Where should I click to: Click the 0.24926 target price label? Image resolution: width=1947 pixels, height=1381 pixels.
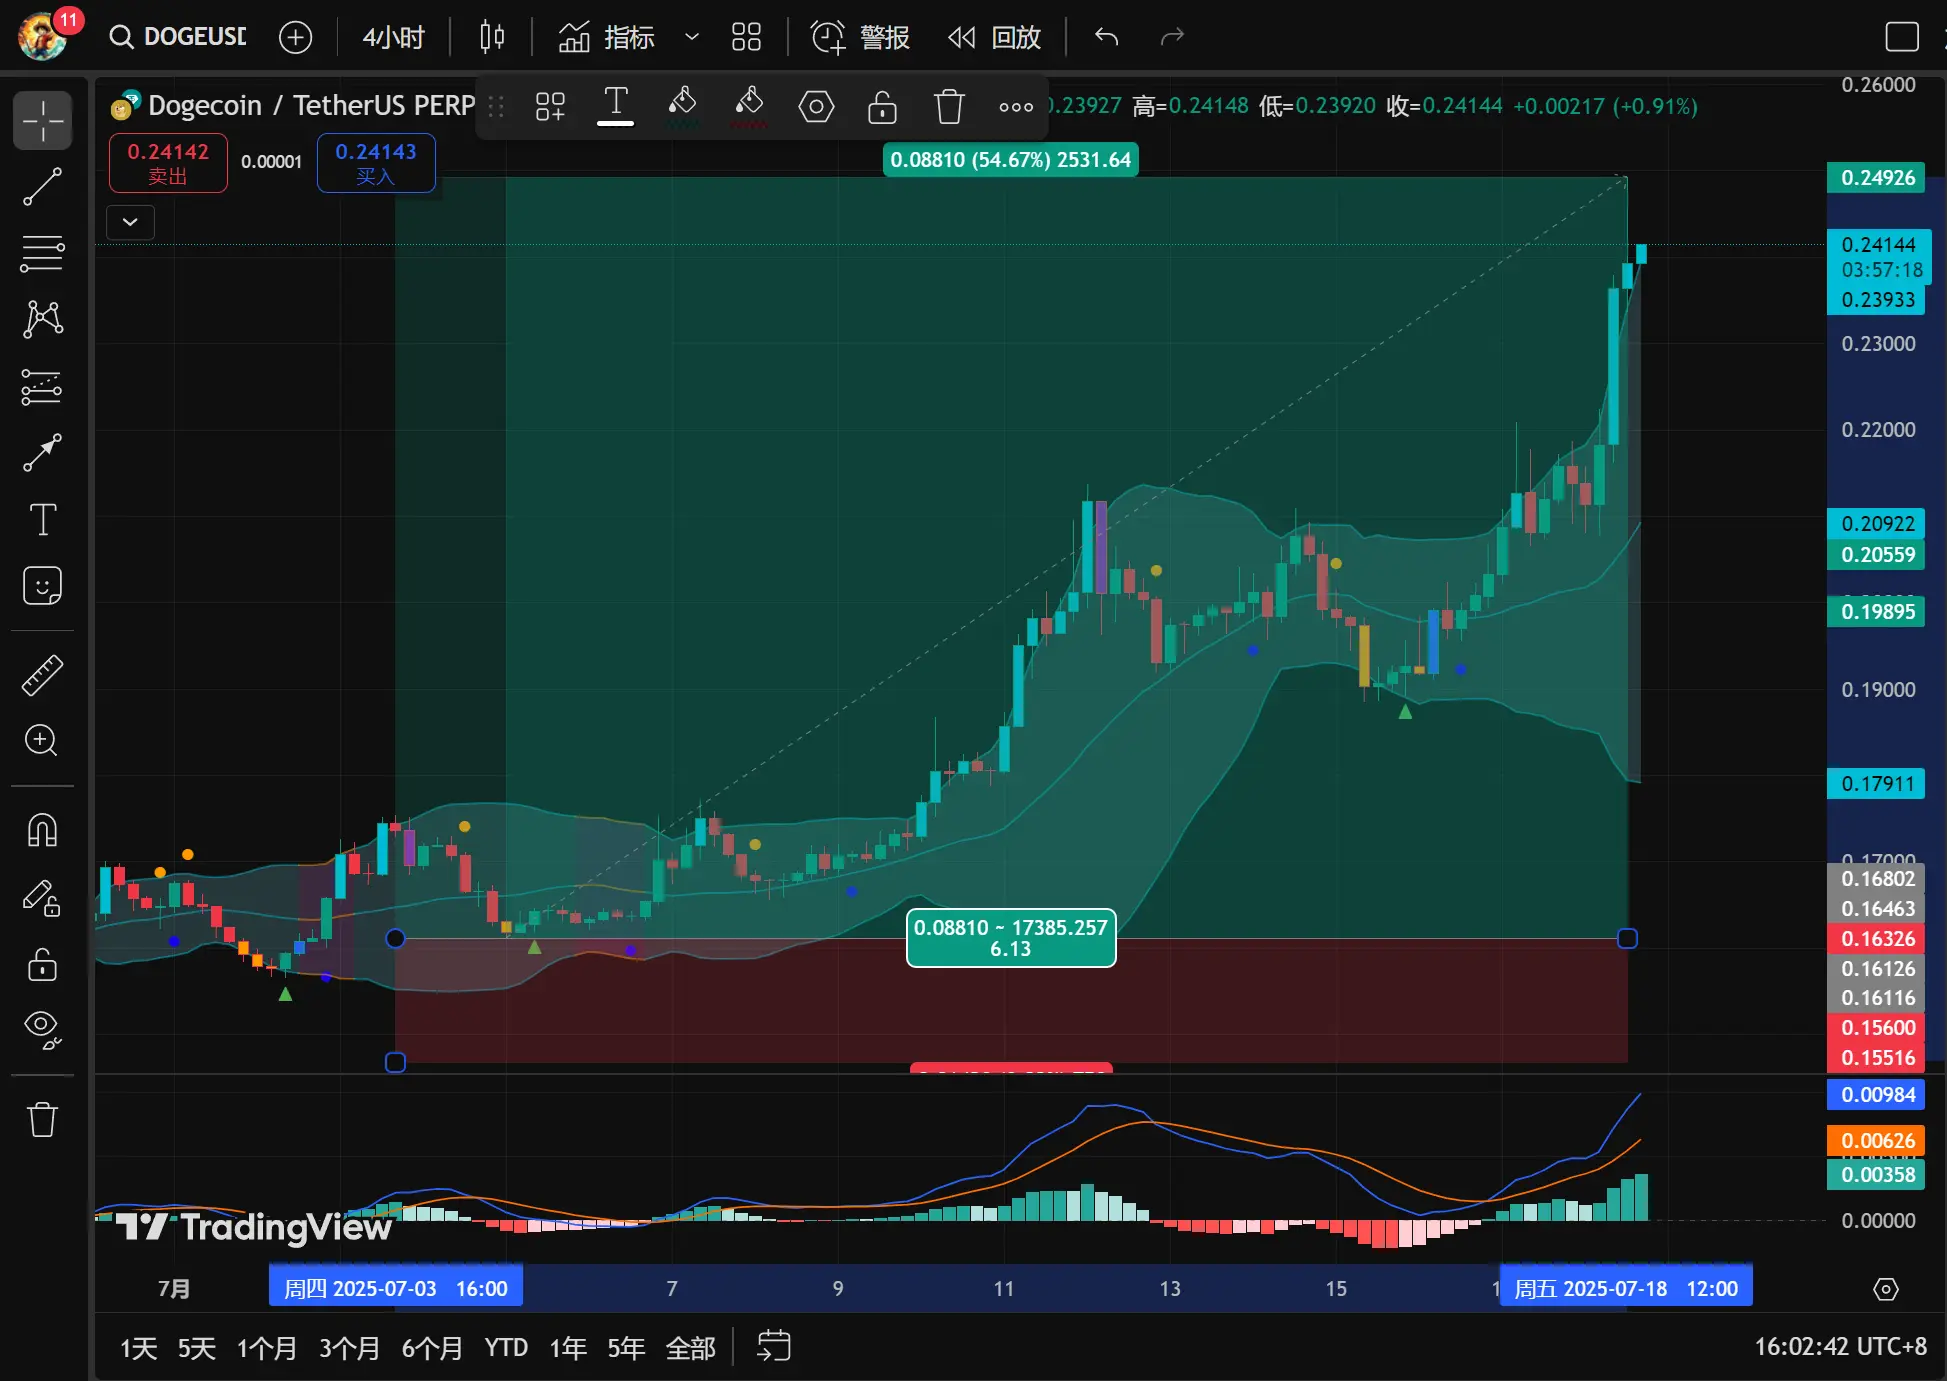tap(1877, 178)
